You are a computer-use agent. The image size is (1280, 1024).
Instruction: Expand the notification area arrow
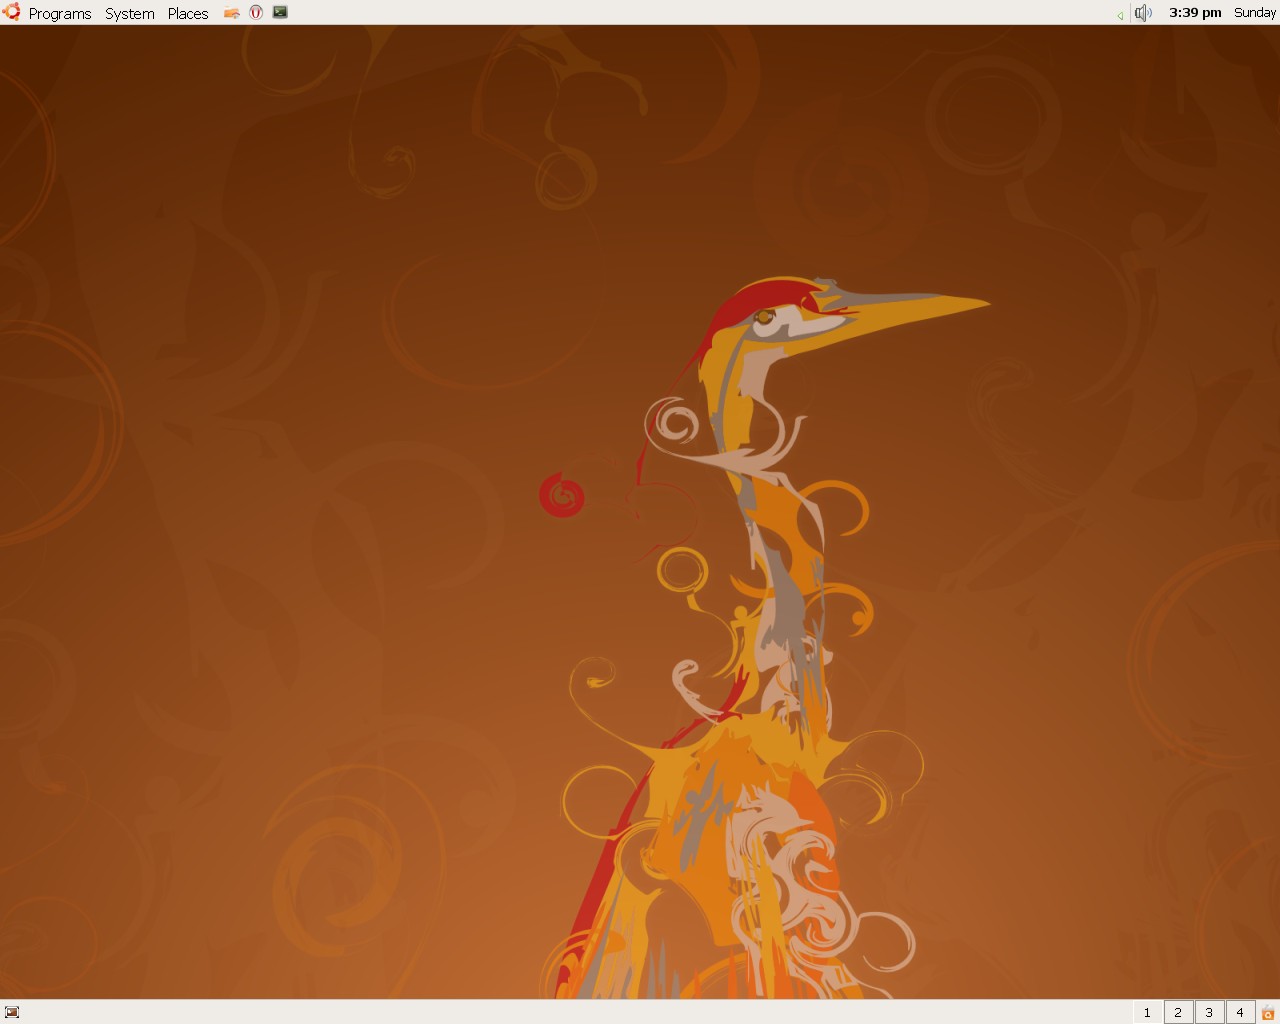point(1120,14)
